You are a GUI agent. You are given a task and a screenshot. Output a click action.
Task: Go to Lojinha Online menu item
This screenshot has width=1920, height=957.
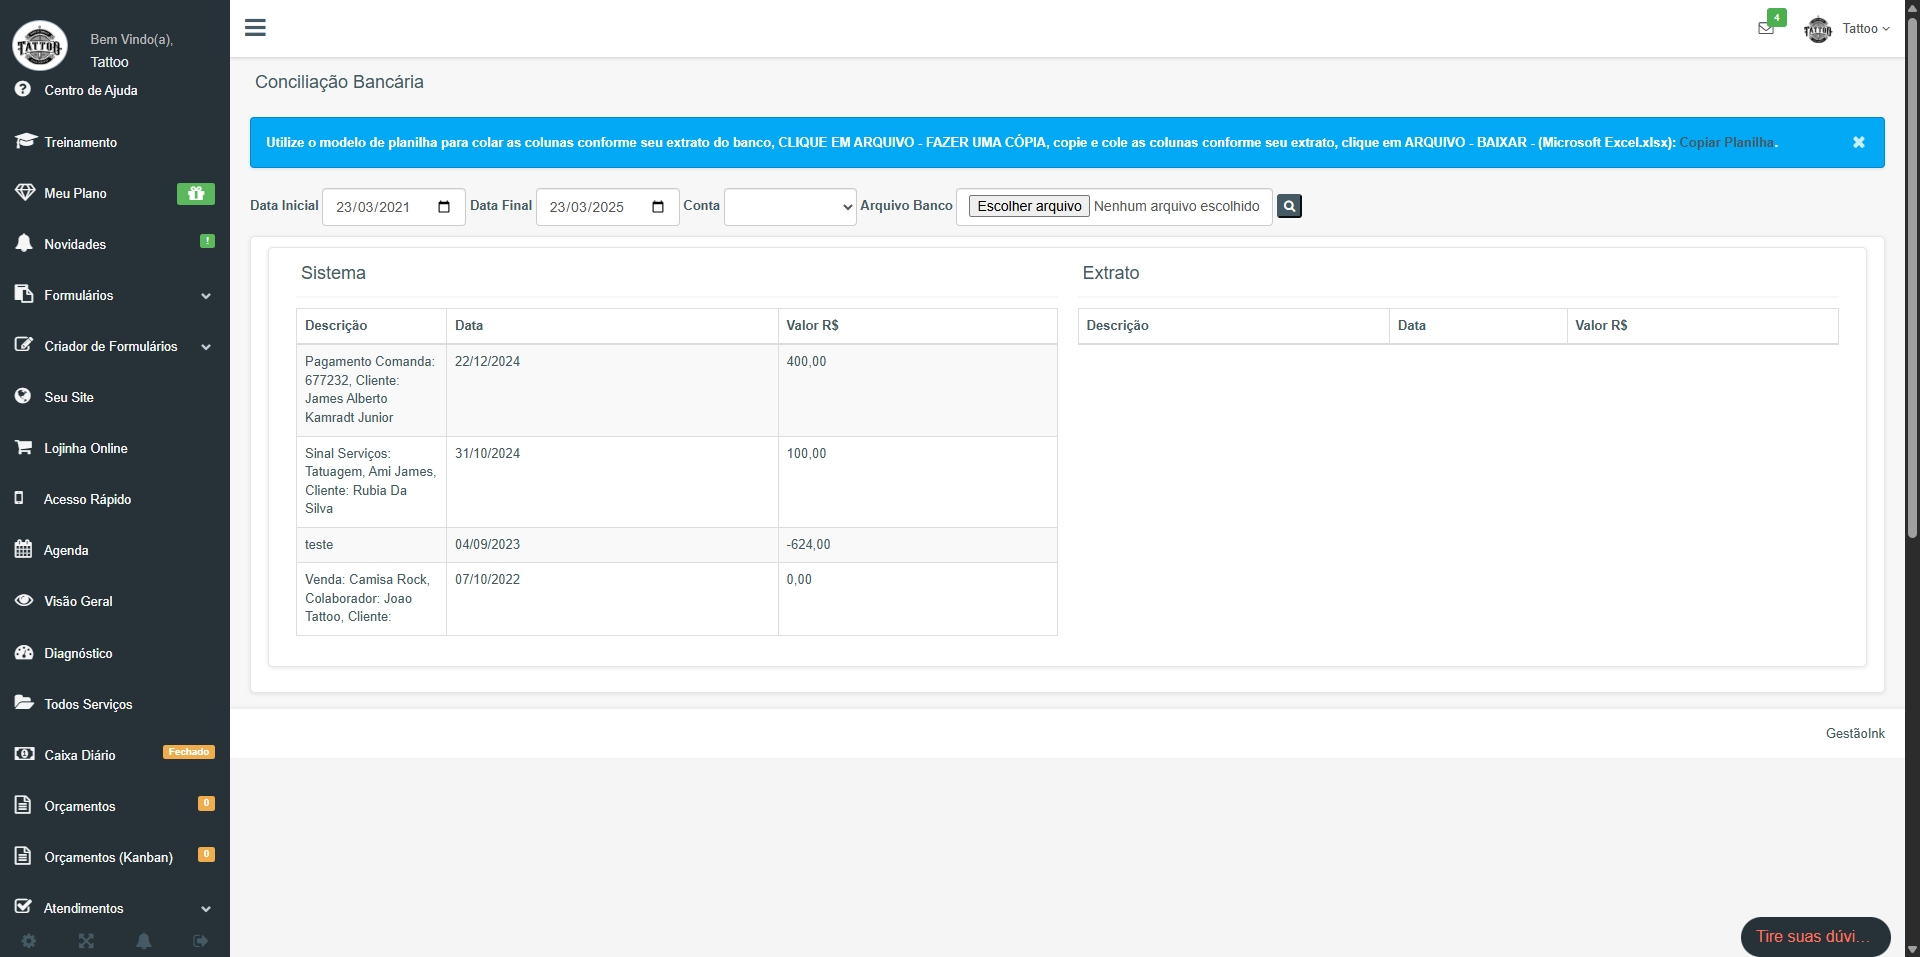tap(115, 448)
